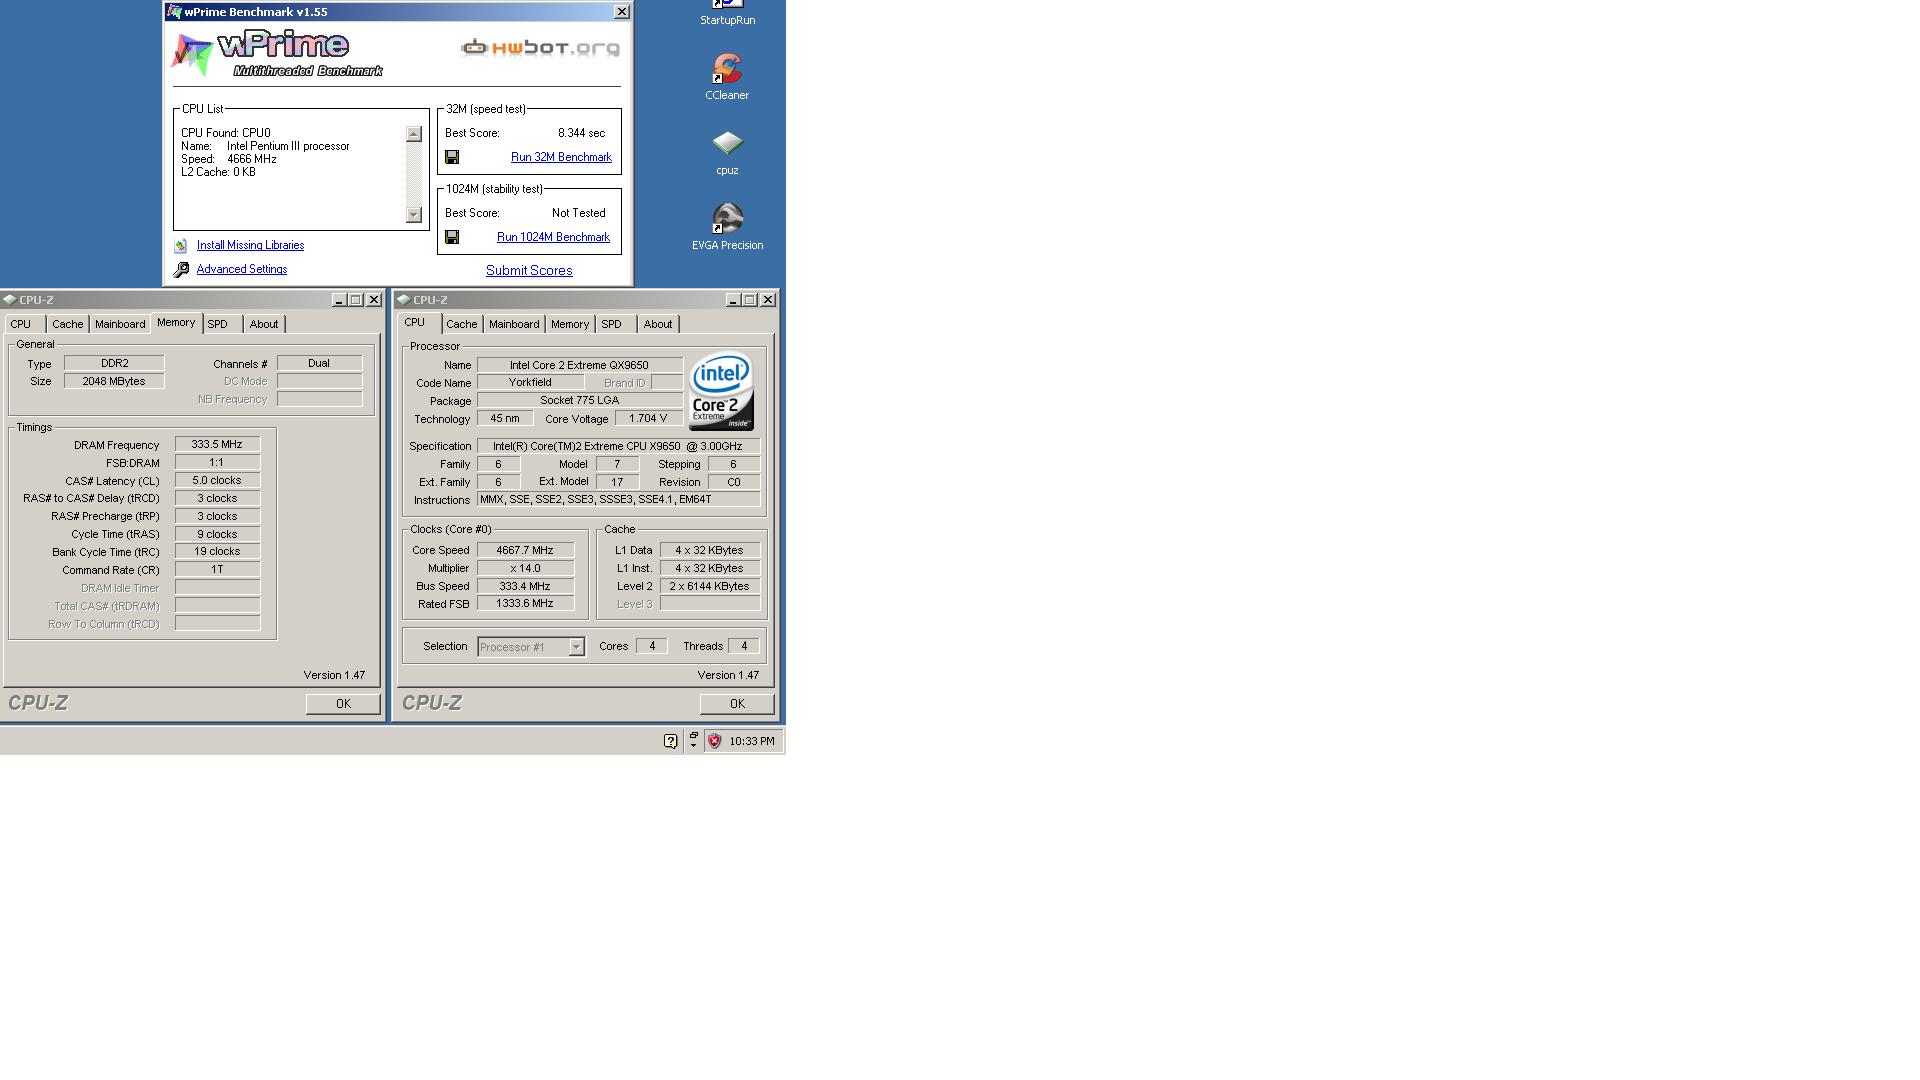The image size is (1920, 1080).
Task: Open Memory tab in right CPU-Z window
Action: click(x=570, y=324)
